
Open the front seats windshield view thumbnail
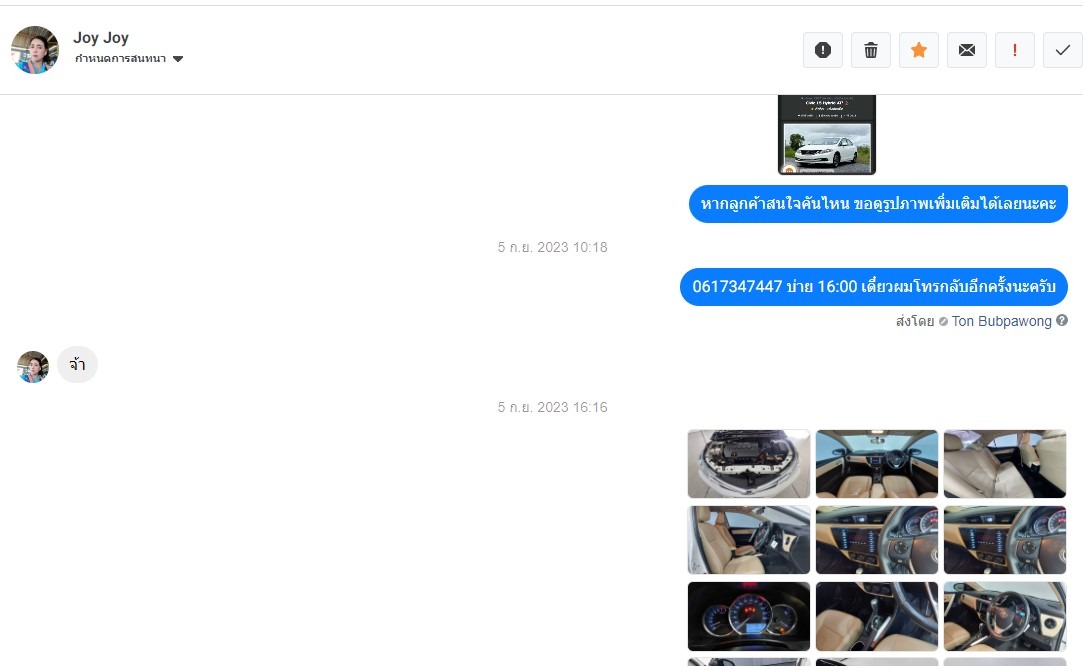click(x=876, y=464)
